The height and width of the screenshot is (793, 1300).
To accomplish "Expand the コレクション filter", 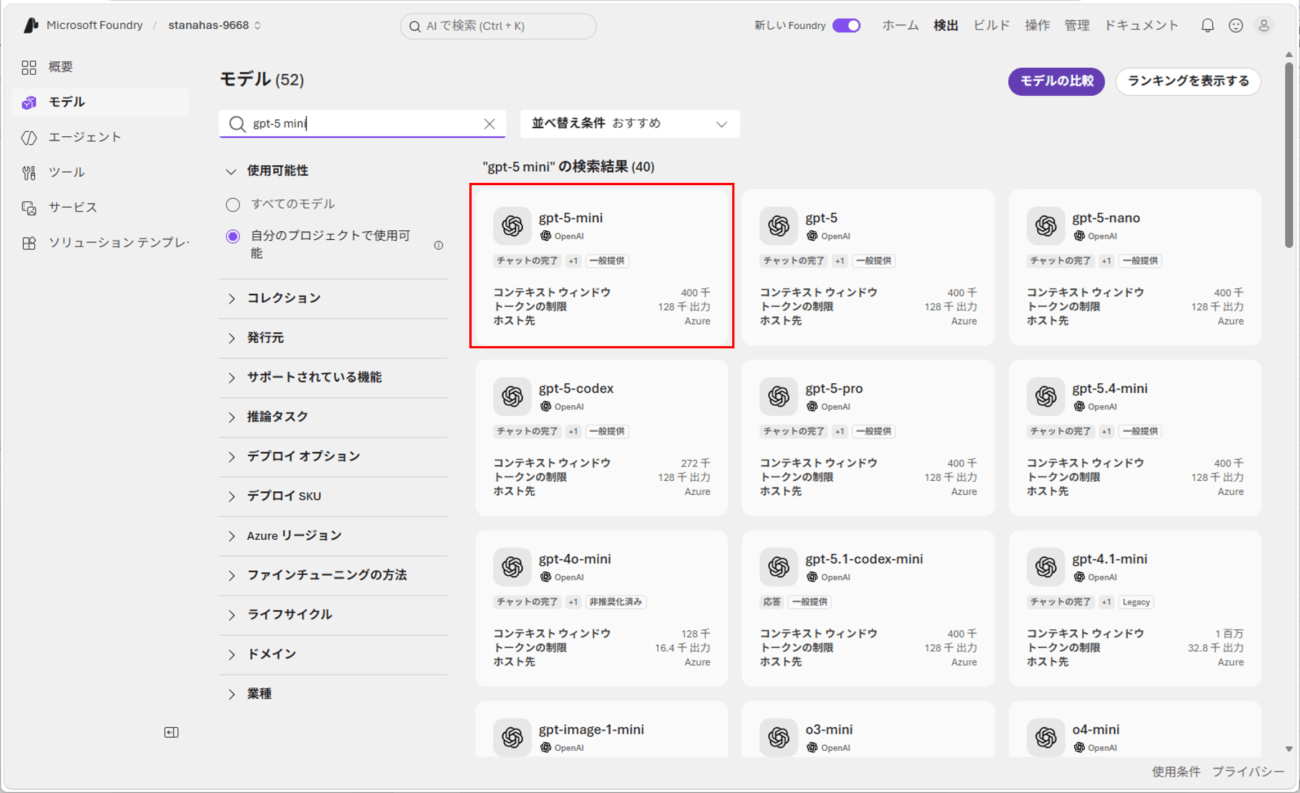I will pos(333,298).
